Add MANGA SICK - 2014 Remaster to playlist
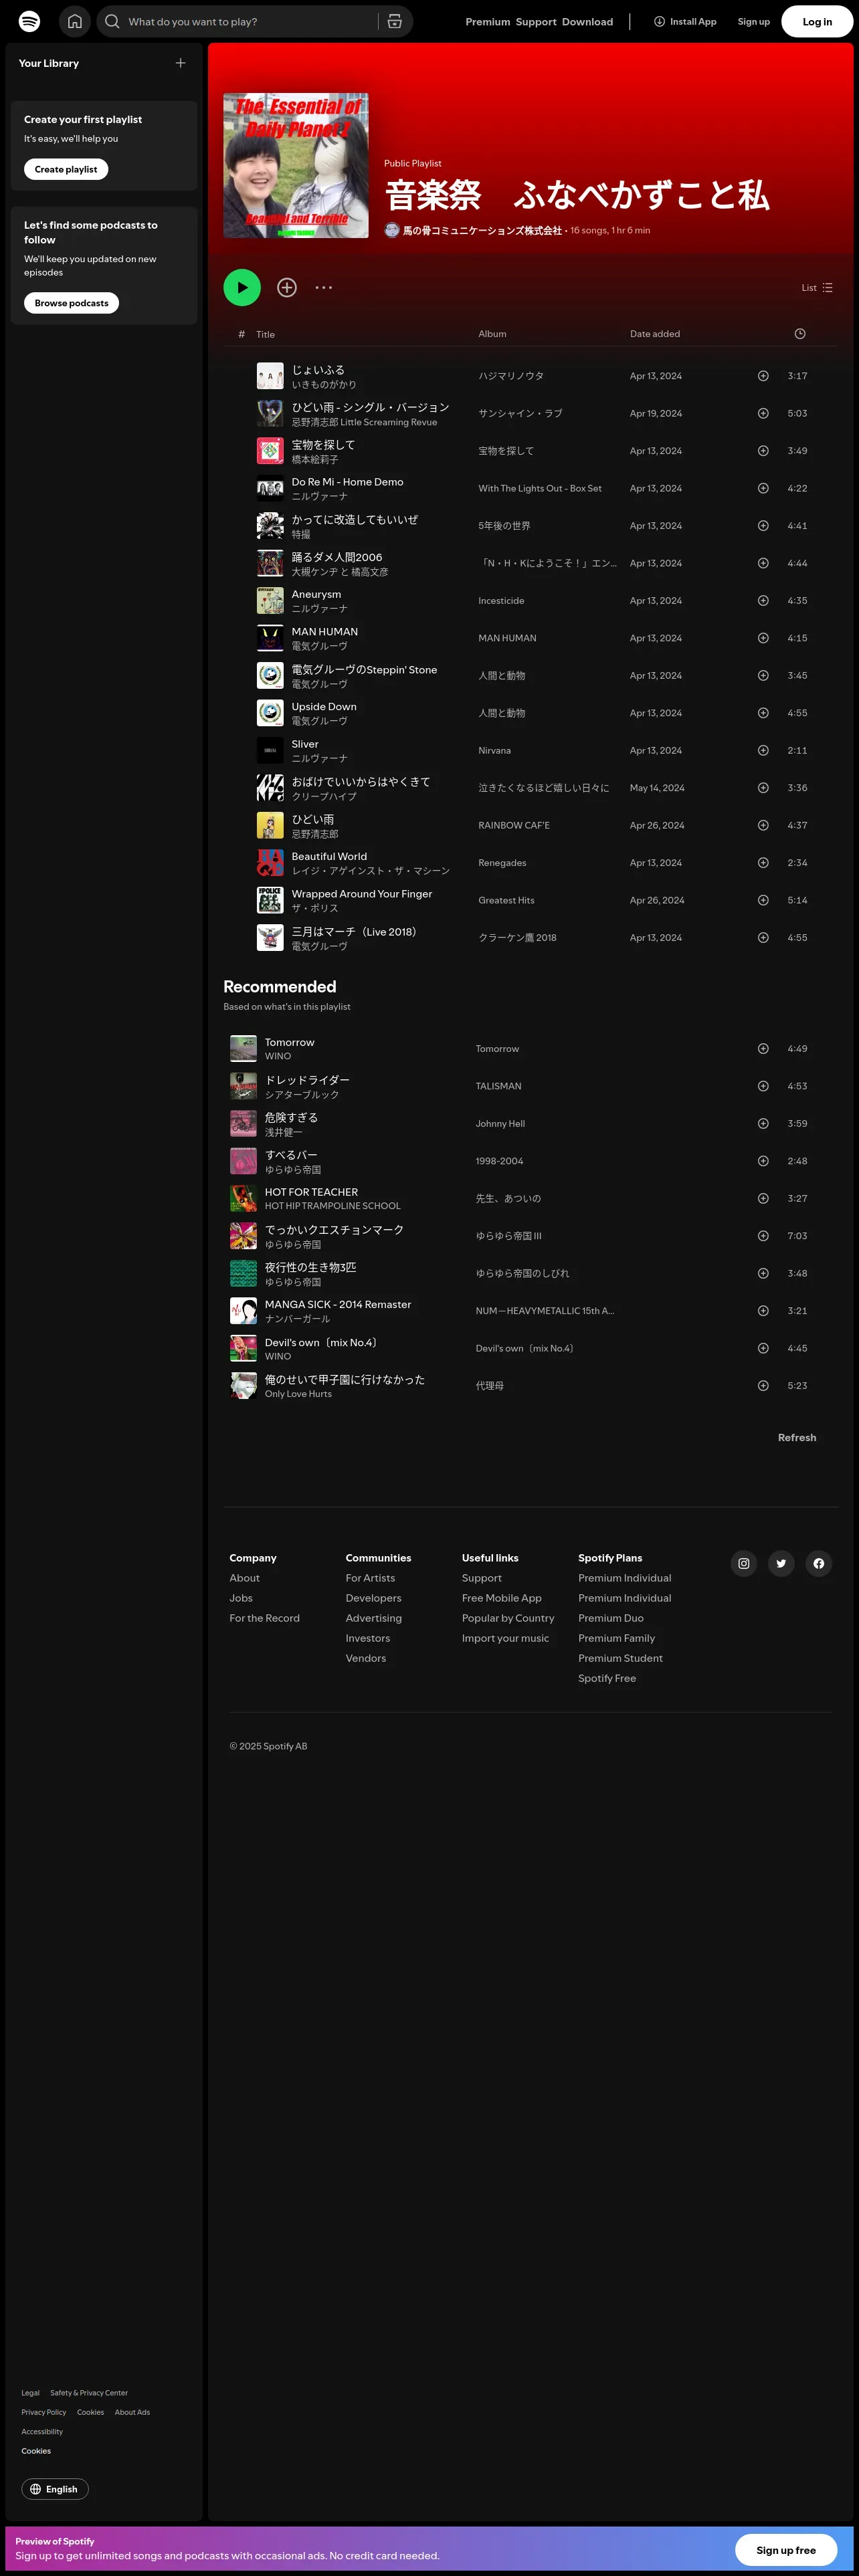 (x=763, y=1311)
